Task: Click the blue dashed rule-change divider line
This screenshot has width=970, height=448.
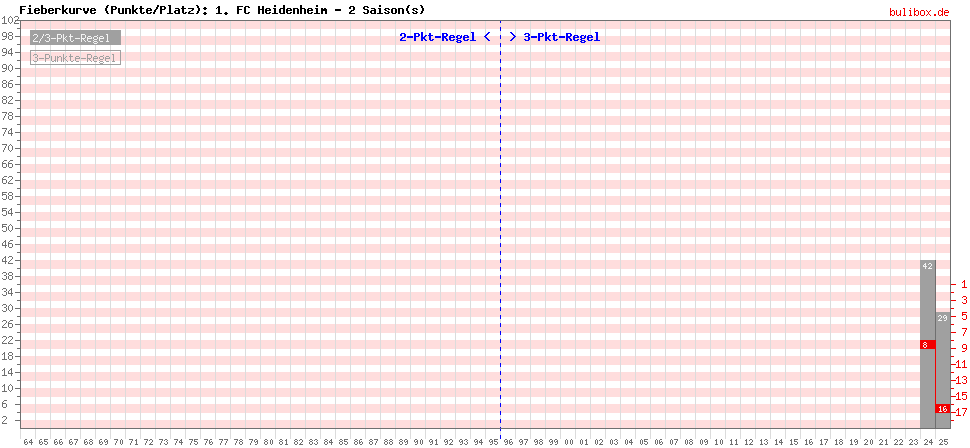Action: click(x=500, y=224)
